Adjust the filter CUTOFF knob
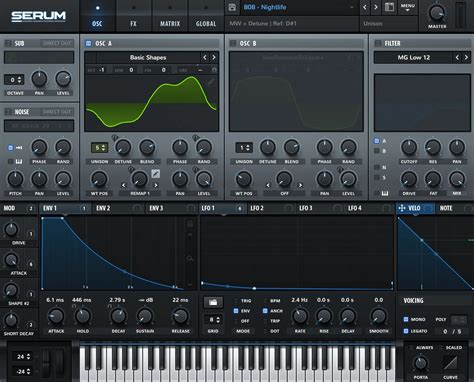This screenshot has height=382, width=474. tap(409, 147)
